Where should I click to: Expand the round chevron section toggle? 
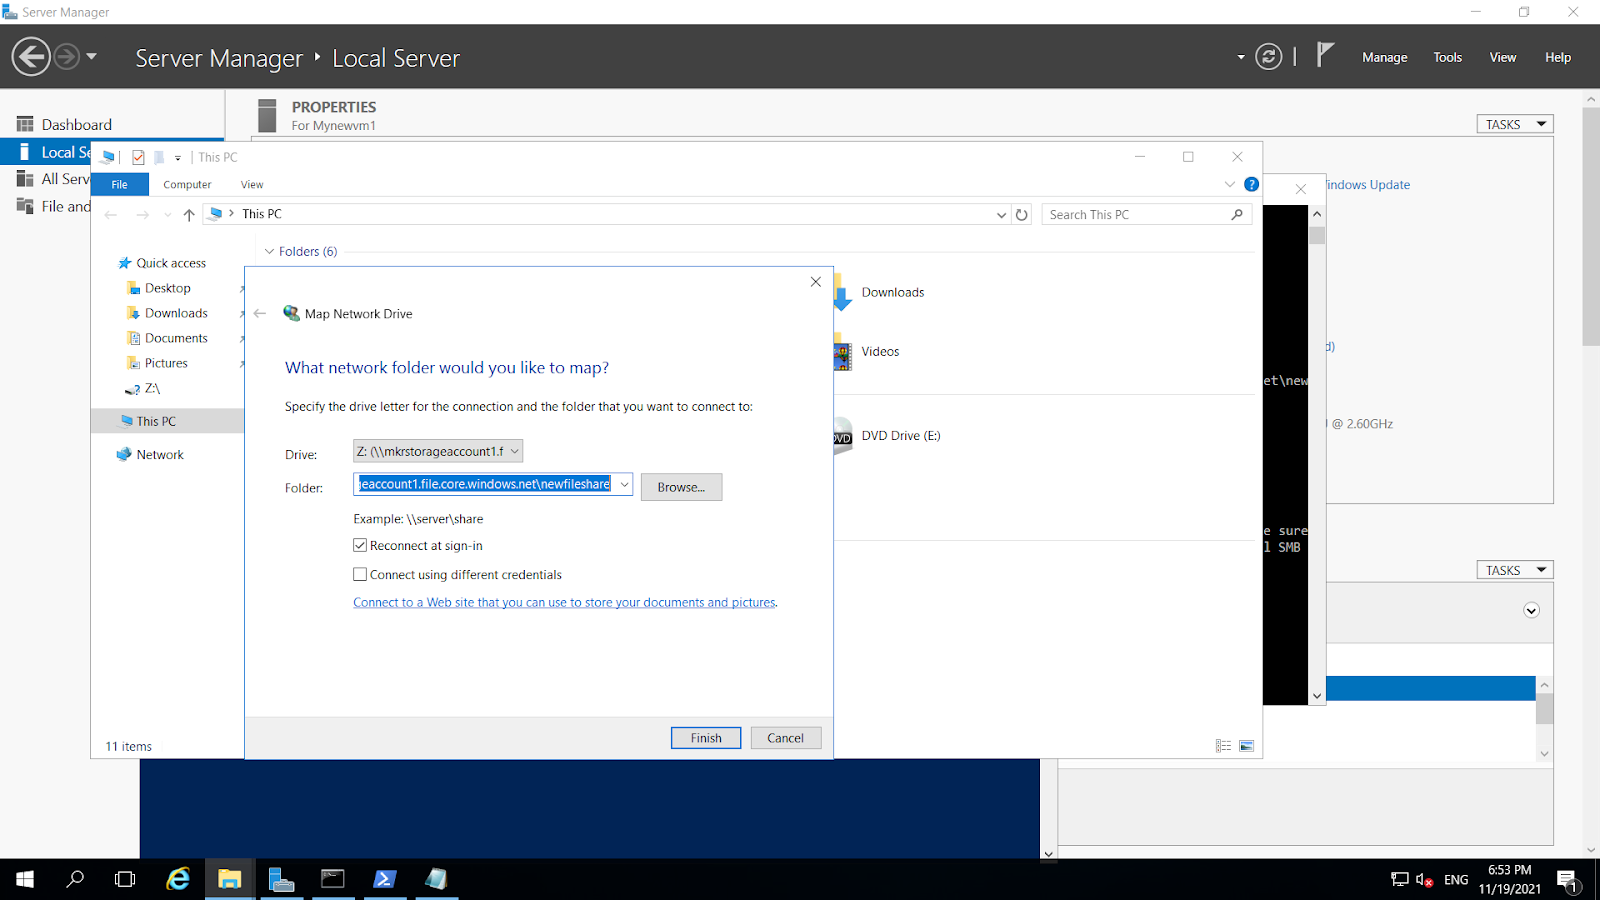(1531, 611)
